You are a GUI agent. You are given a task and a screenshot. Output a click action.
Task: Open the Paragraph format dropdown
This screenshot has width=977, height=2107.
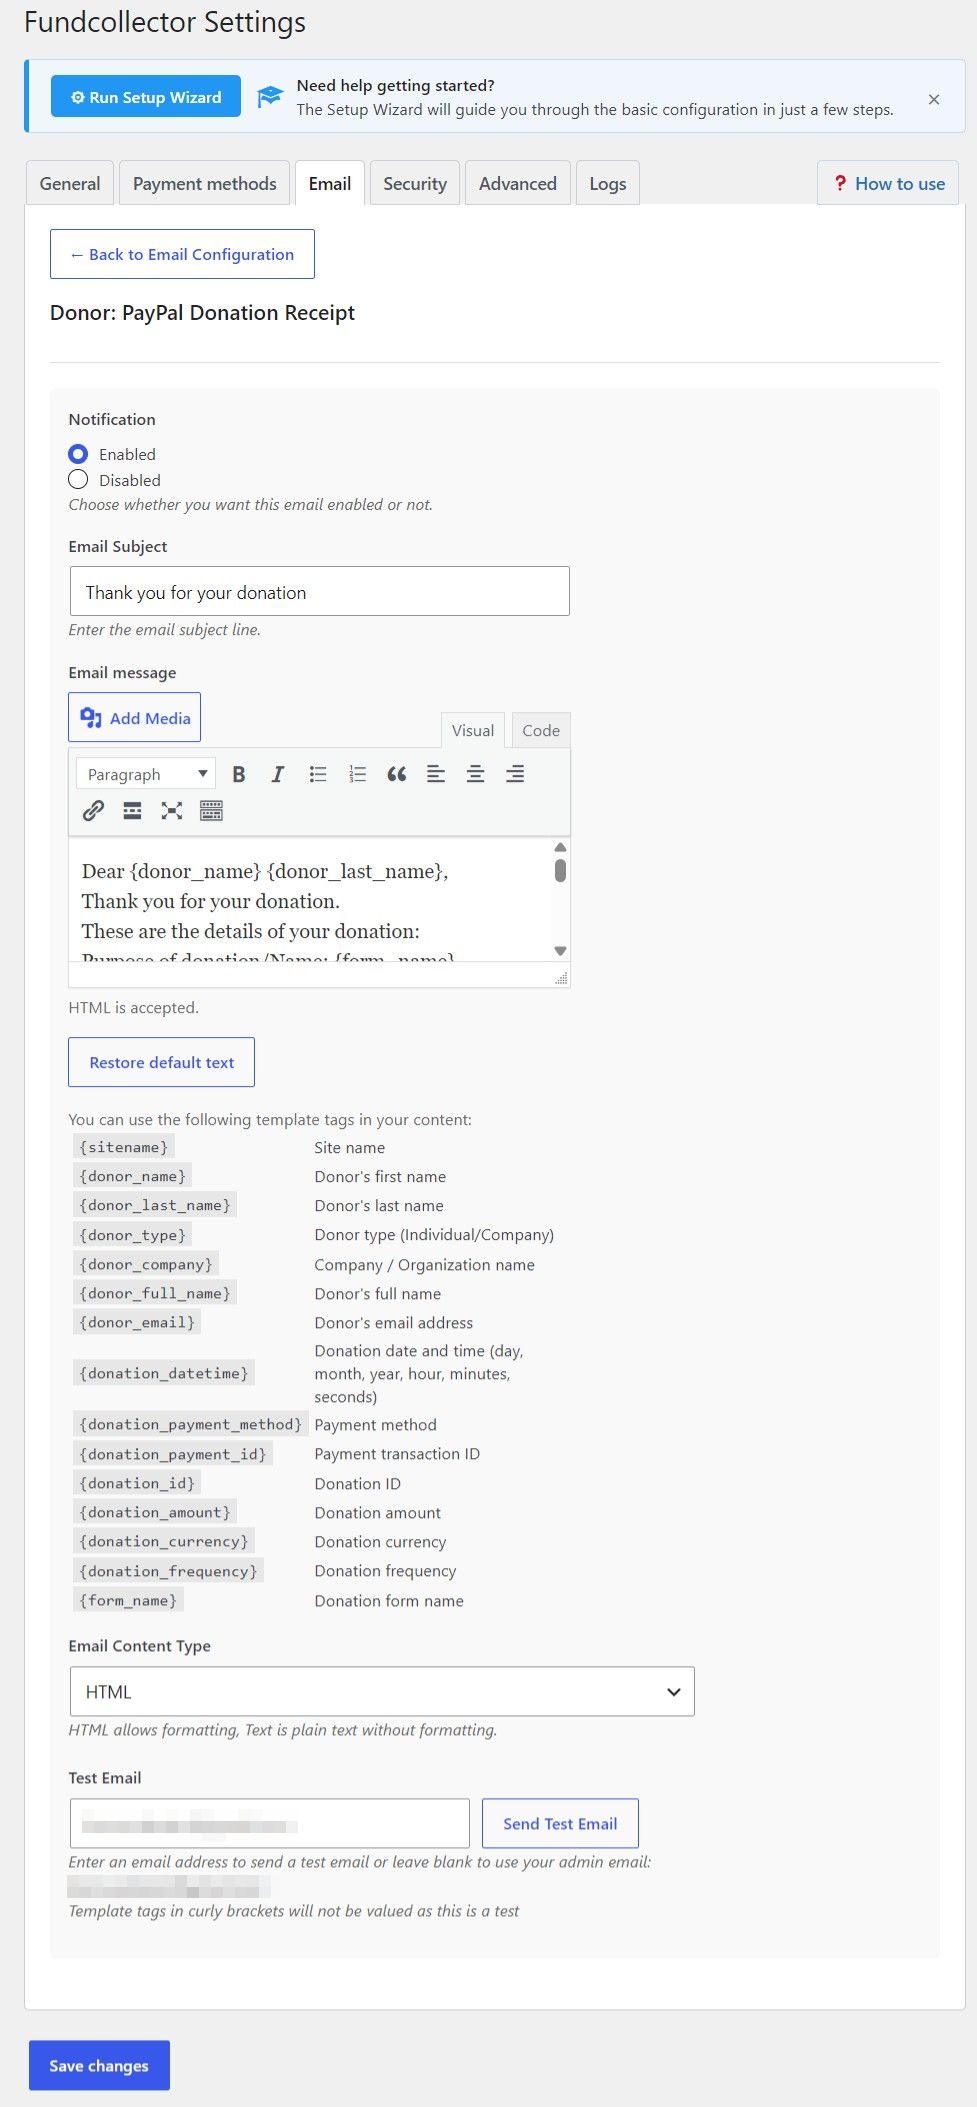(146, 774)
